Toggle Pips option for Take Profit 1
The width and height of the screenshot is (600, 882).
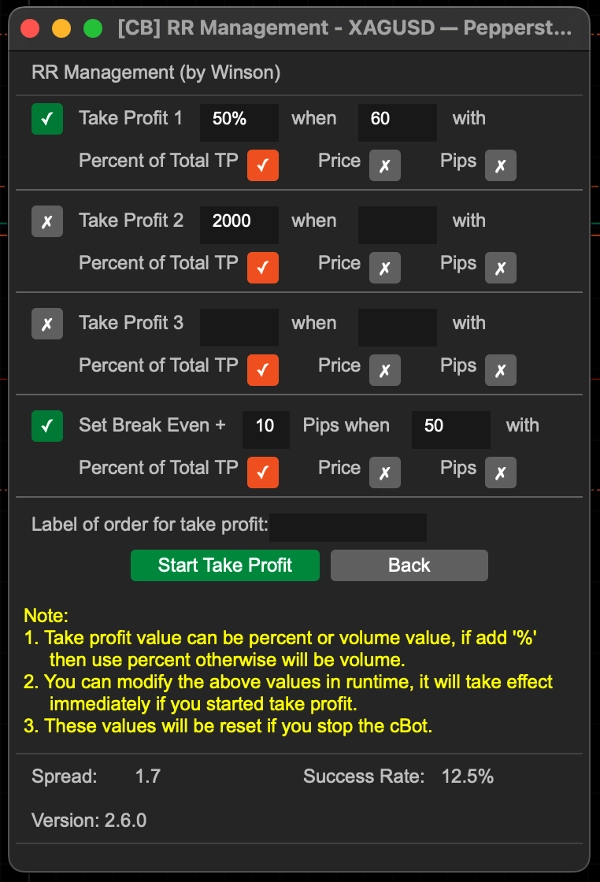coord(500,164)
